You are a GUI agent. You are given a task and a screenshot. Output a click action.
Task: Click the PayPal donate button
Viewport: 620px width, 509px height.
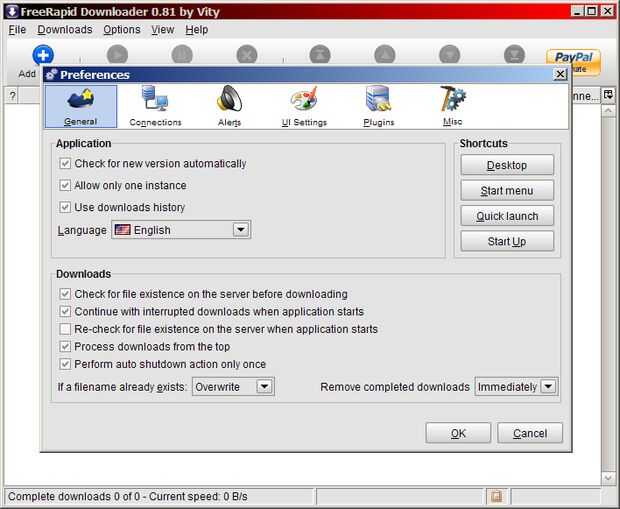(573, 62)
